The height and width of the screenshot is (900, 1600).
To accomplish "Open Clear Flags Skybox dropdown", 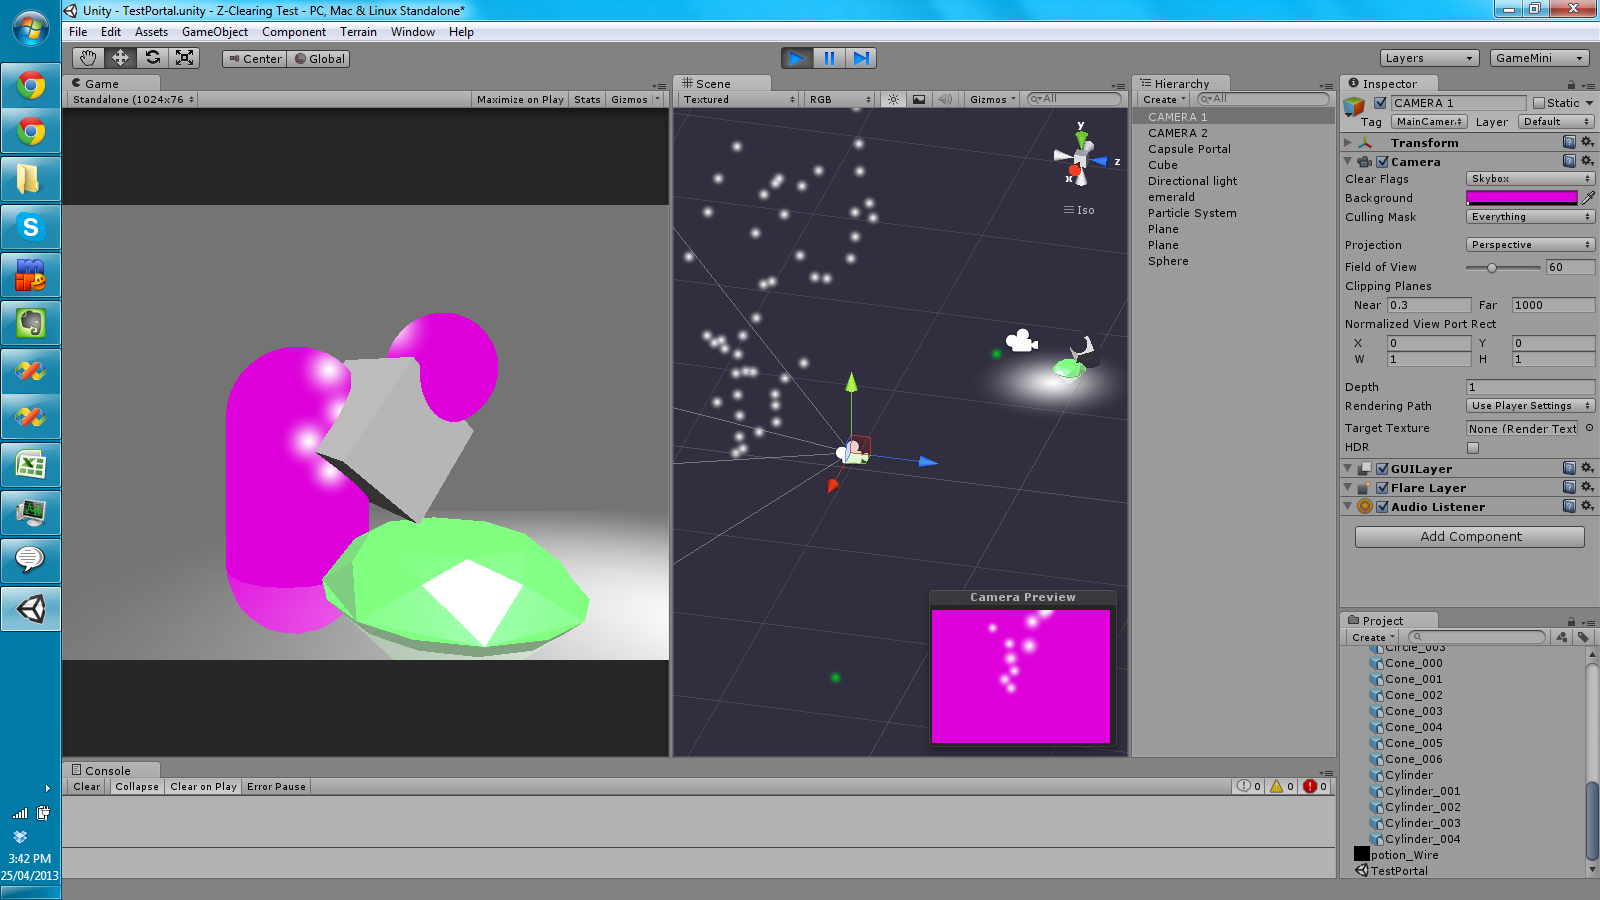I will 1530,178.
